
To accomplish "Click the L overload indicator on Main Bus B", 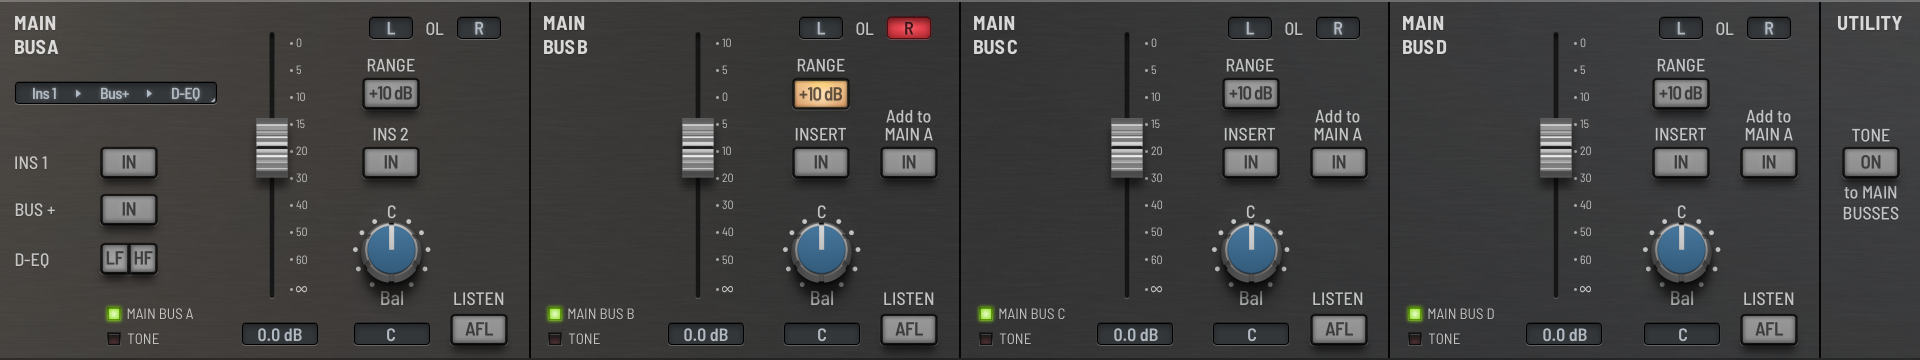I will (821, 28).
